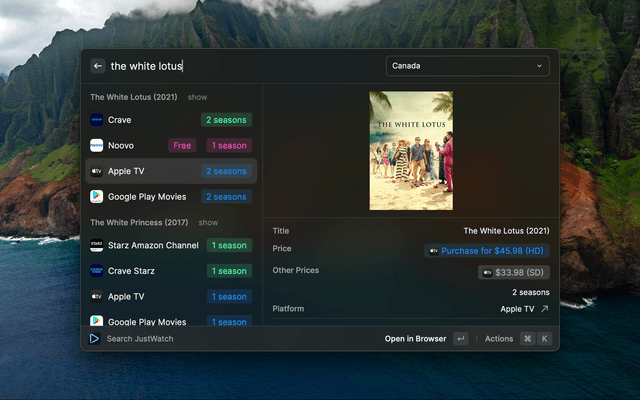Click the Noovo provider icon
This screenshot has height=400, width=640.
pyautogui.click(x=97, y=145)
